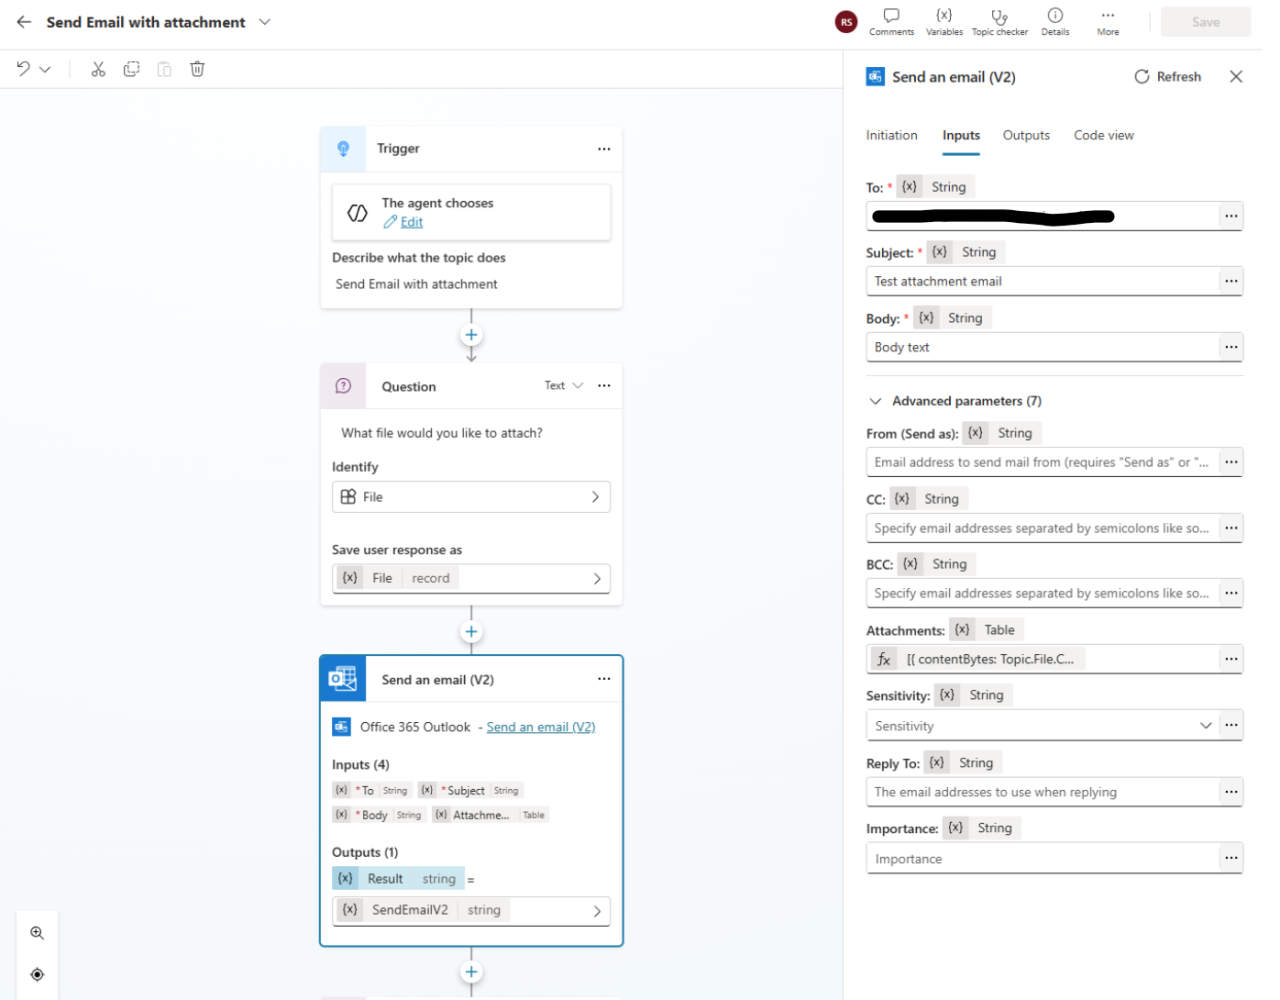Open the Comments panel

[x=891, y=22]
